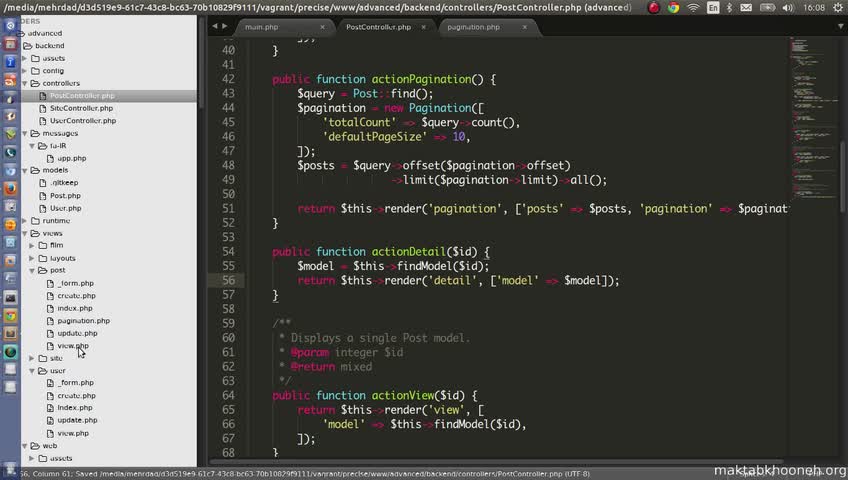Open the Firefox icon in the launcher
This screenshot has height=480, width=848.
pyautogui.click(x=10, y=189)
